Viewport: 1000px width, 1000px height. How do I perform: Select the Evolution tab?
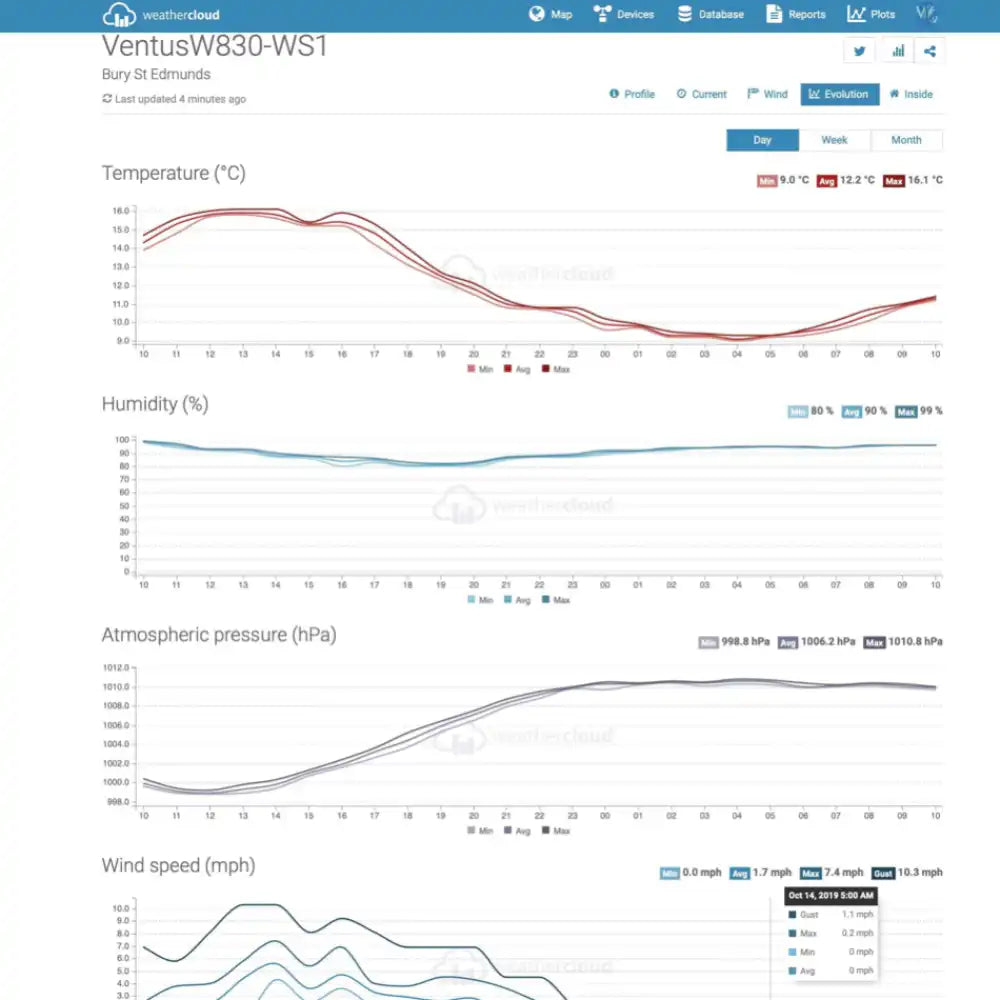click(x=839, y=94)
